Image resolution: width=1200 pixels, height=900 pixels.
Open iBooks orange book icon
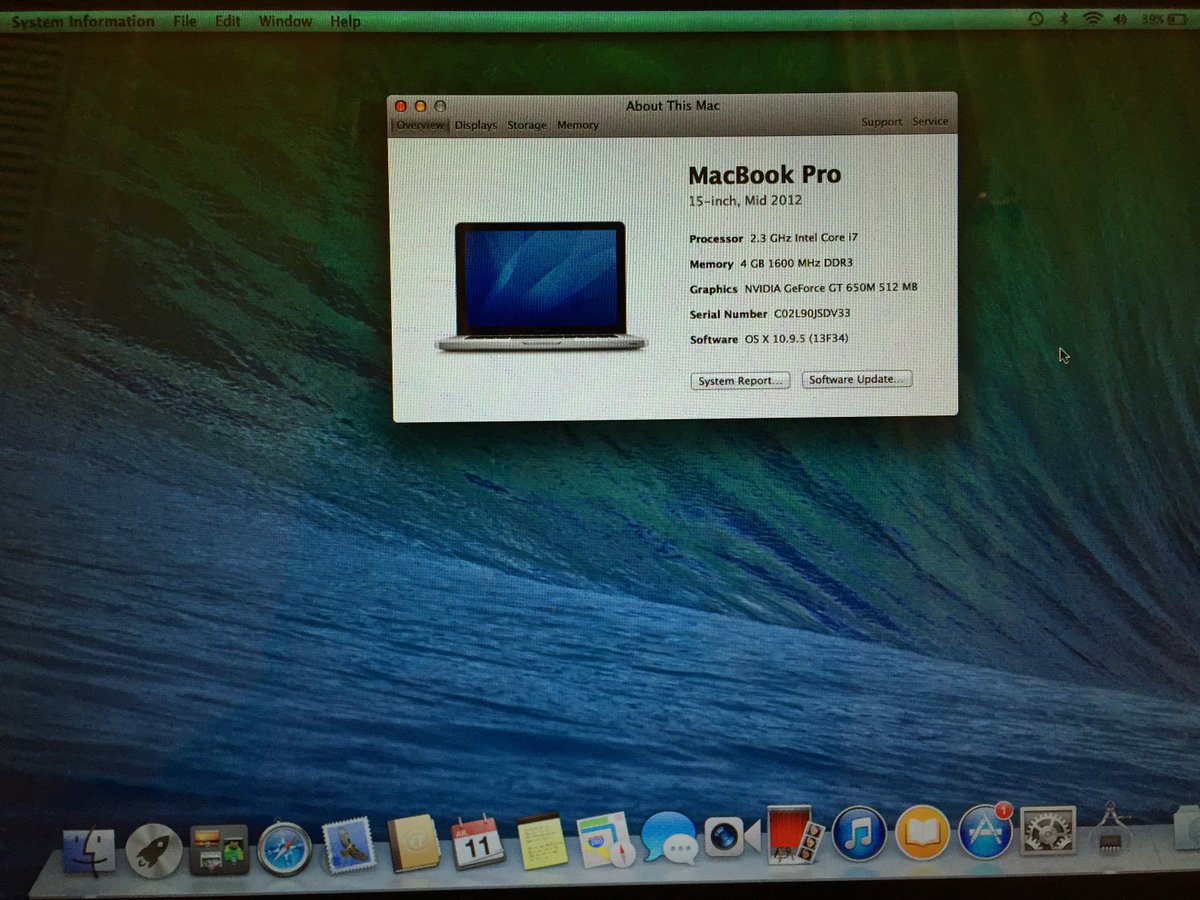pos(922,833)
